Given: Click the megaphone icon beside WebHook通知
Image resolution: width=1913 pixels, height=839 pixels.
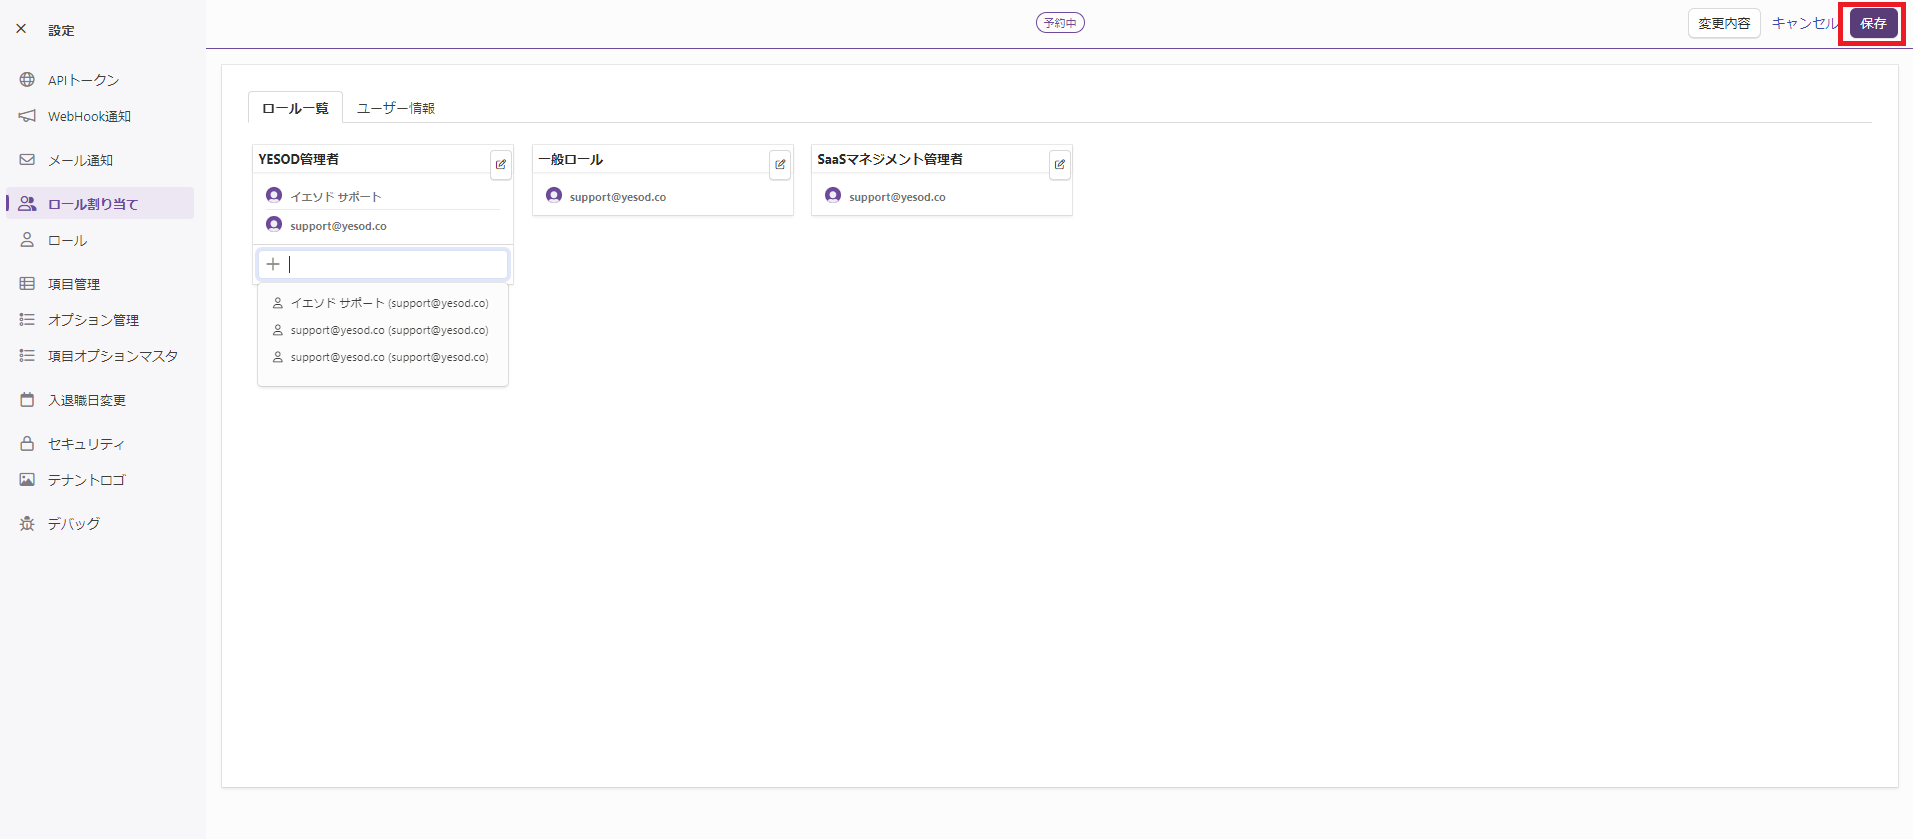Looking at the screenshot, I should tap(27, 116).
